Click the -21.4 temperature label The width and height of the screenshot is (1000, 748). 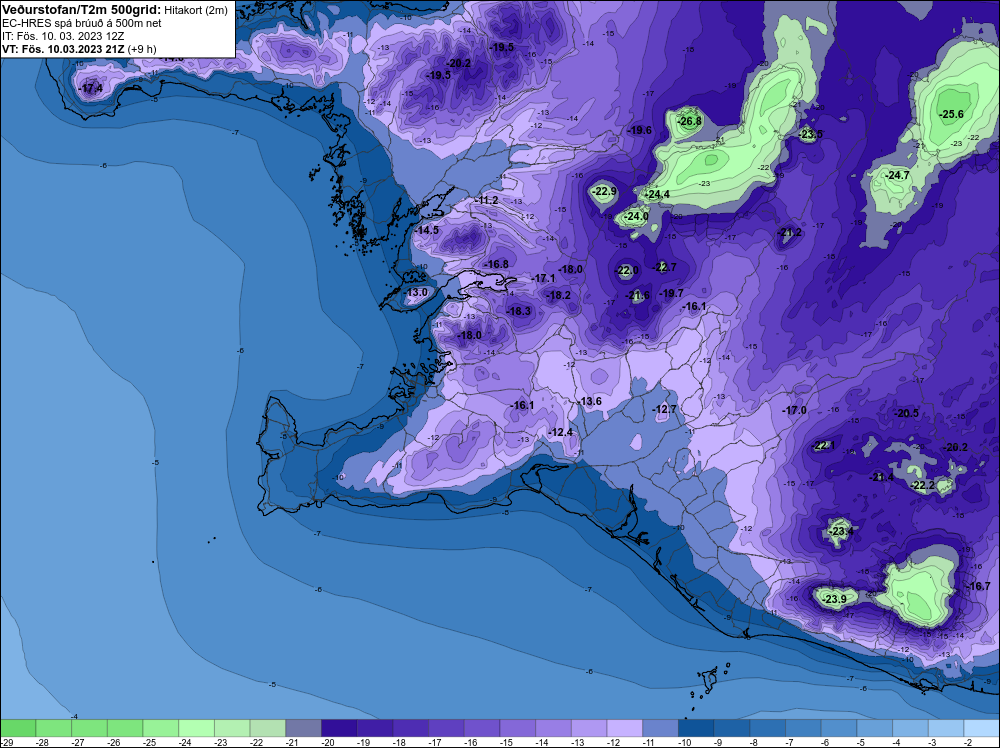pos(881,477)
